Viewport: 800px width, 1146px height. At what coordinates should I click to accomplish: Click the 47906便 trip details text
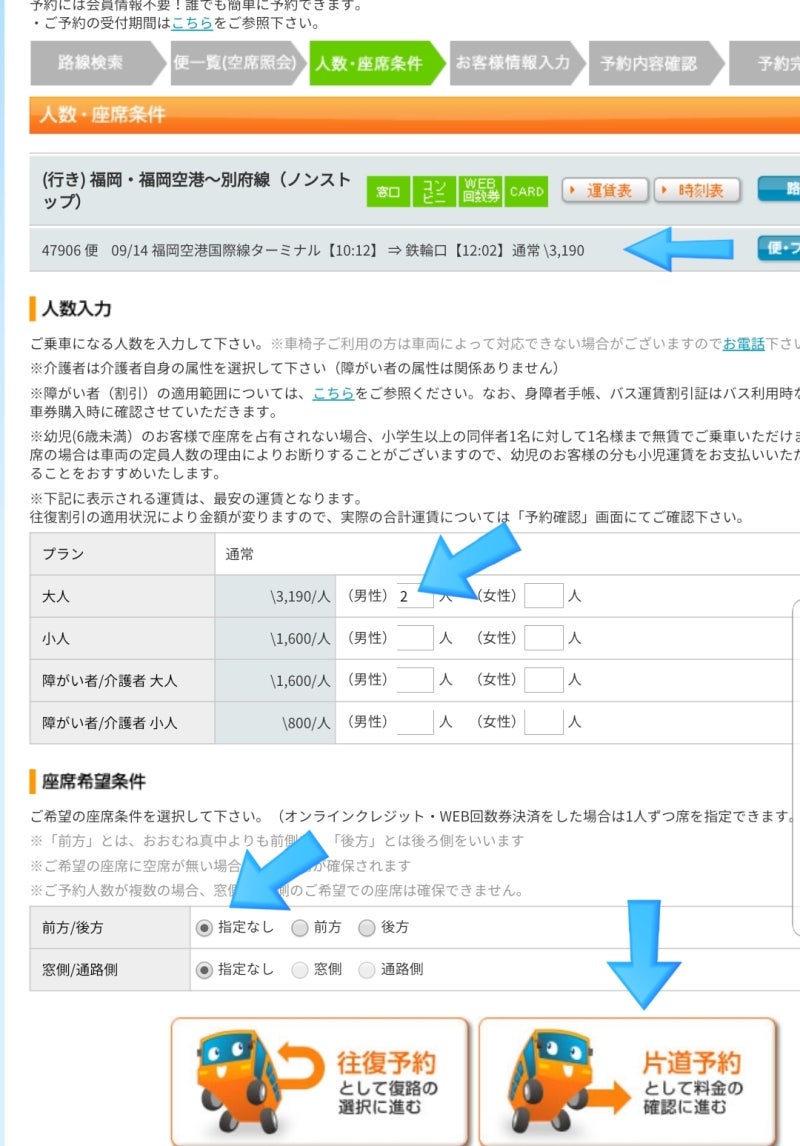click(313, 251)
